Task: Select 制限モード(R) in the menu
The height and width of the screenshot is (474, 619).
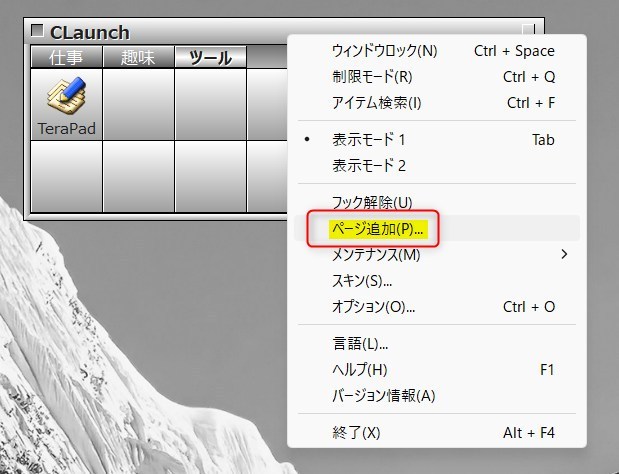Action: pyautogui.click(x=437, y=77)
